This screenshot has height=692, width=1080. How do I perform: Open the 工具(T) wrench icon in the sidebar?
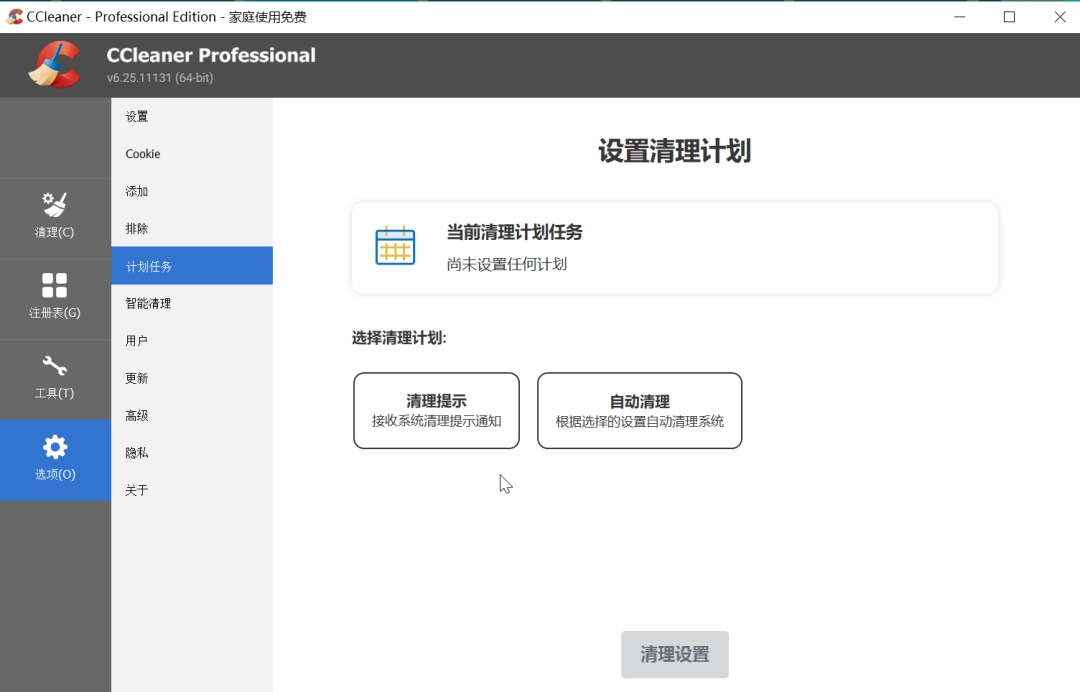[55, 379]
